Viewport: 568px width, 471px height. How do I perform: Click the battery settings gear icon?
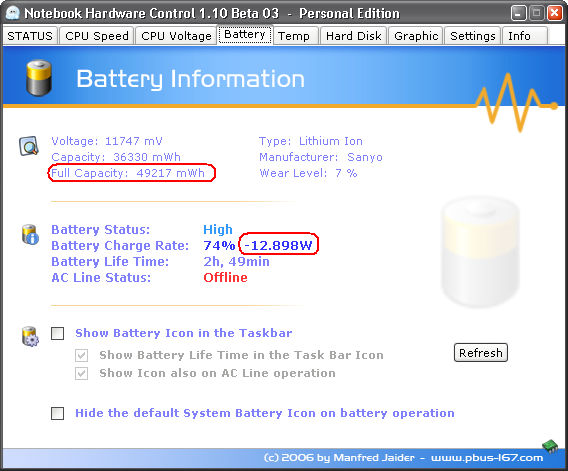tap(30, 337)
